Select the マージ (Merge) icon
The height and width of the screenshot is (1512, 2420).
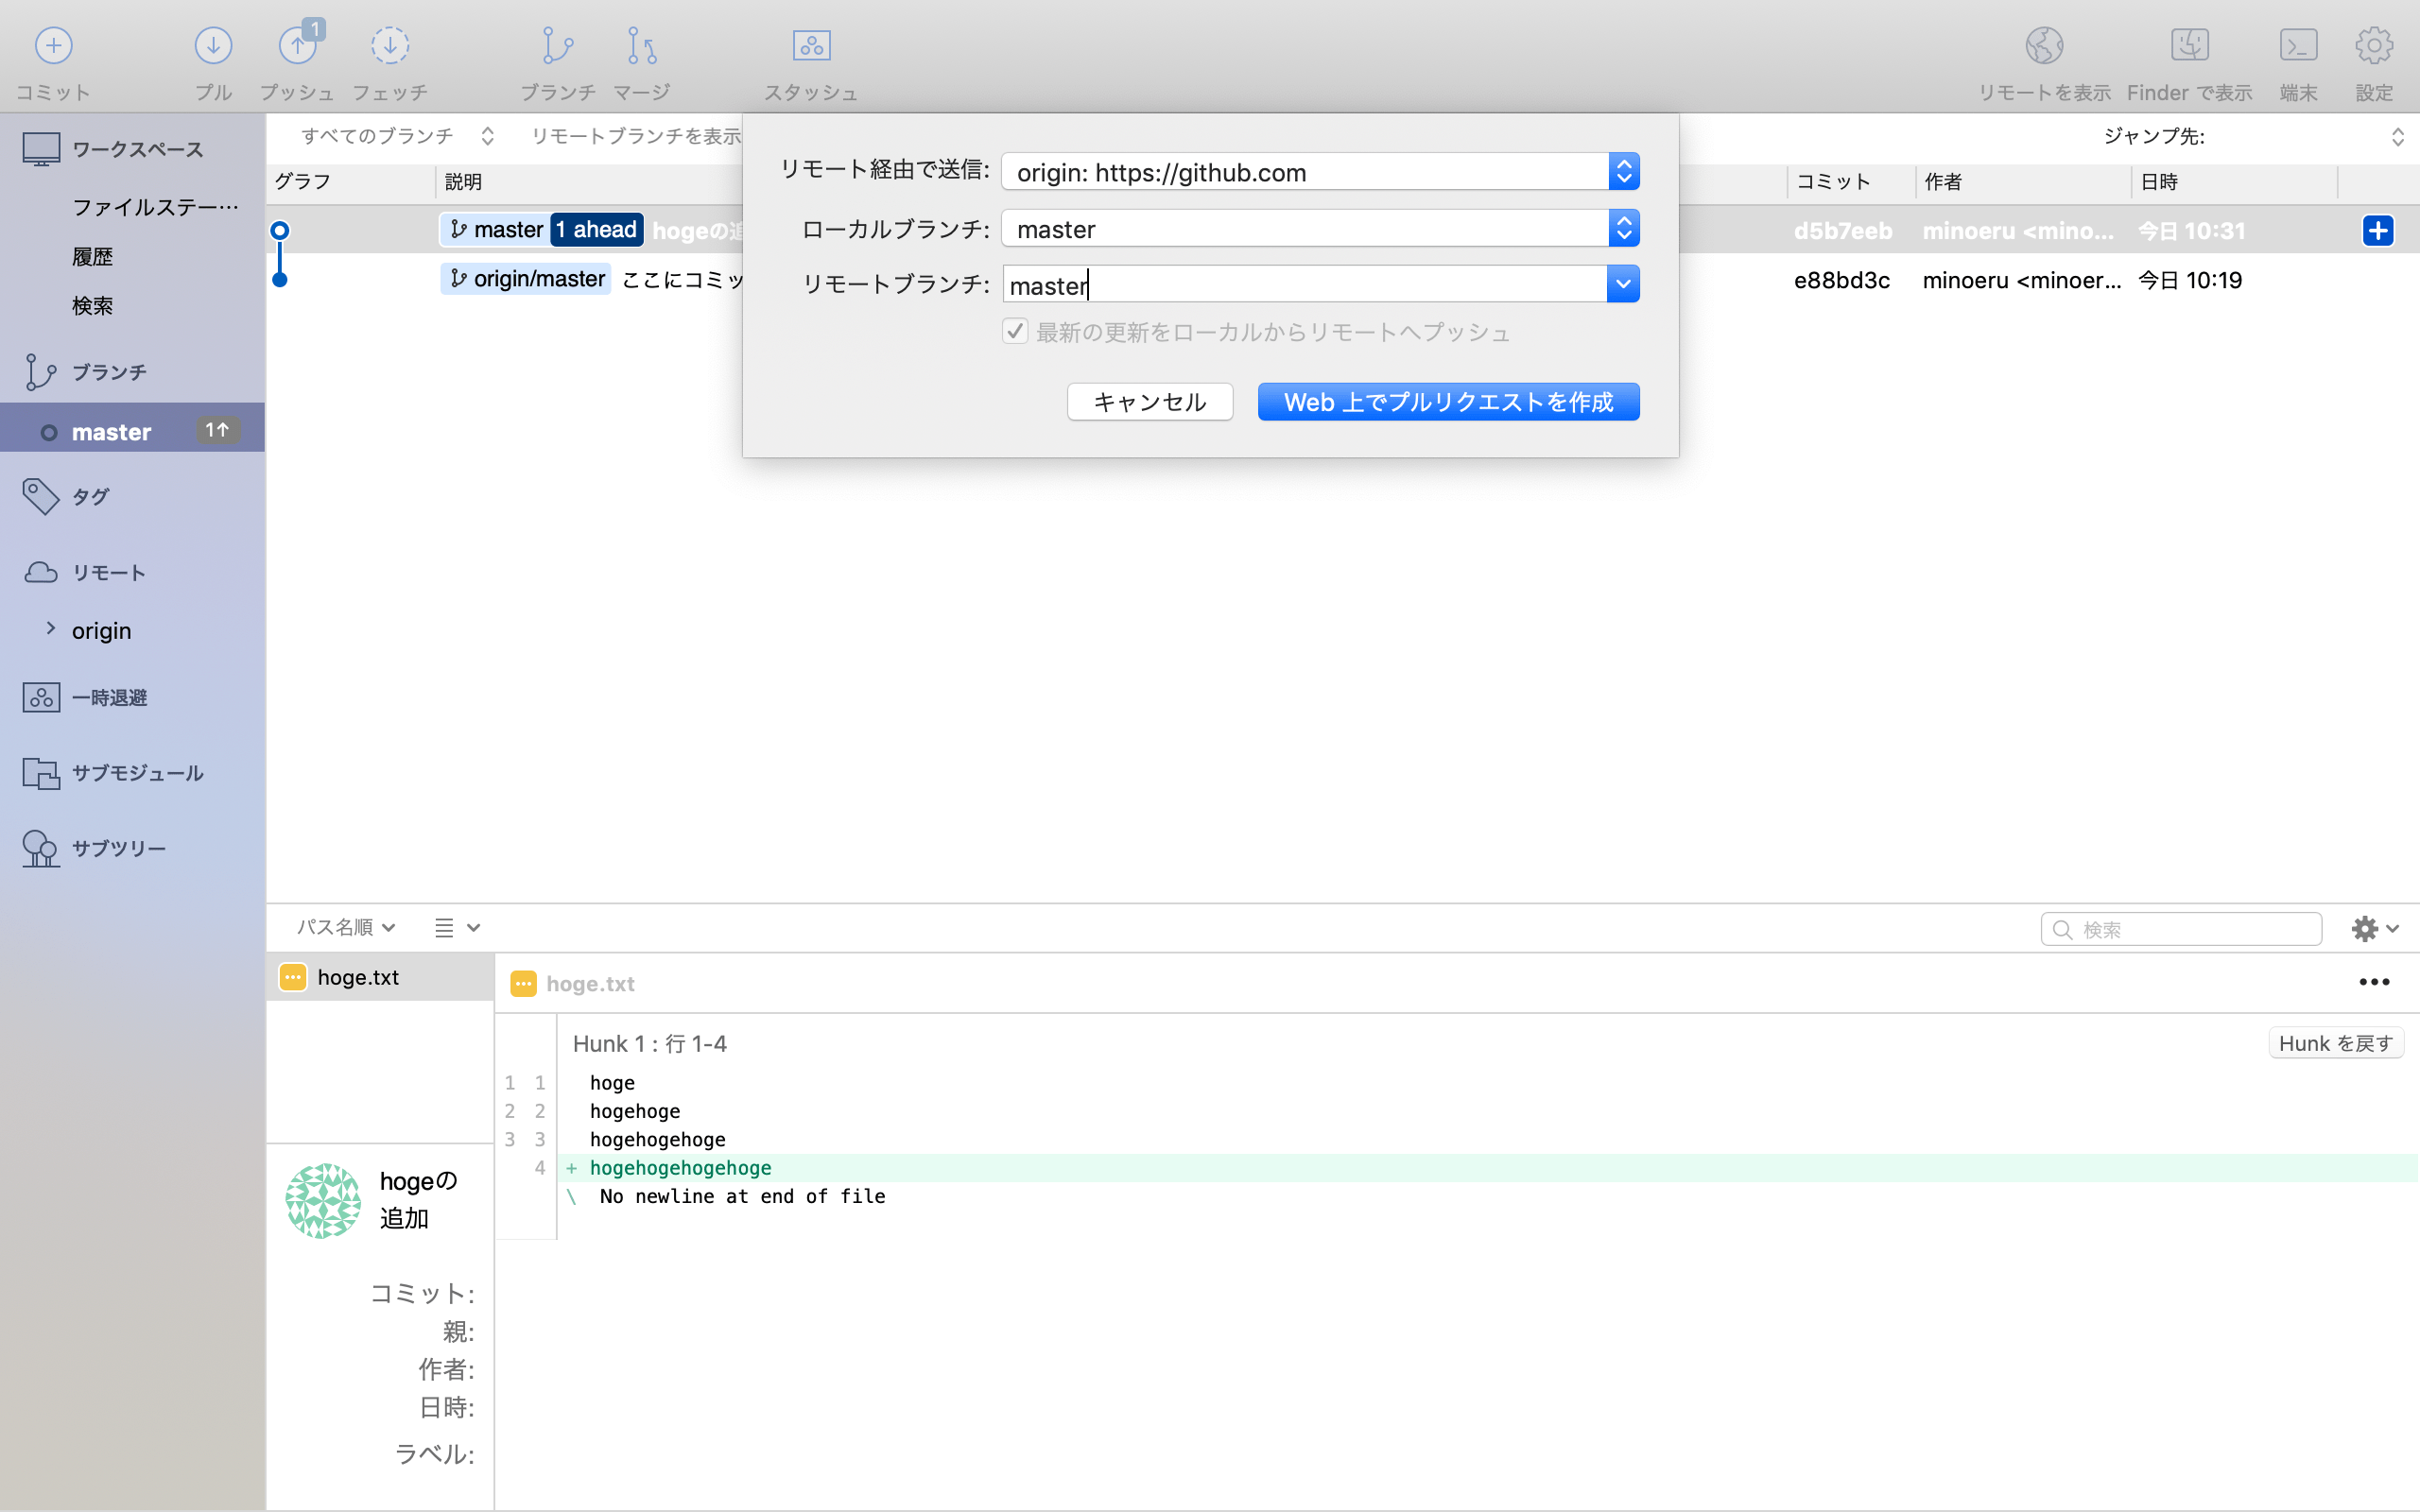click(640, 46)
